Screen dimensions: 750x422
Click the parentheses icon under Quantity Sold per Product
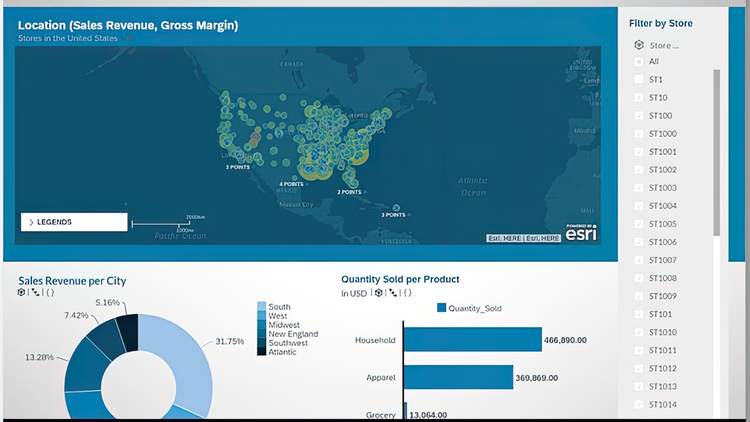(407, 293)
